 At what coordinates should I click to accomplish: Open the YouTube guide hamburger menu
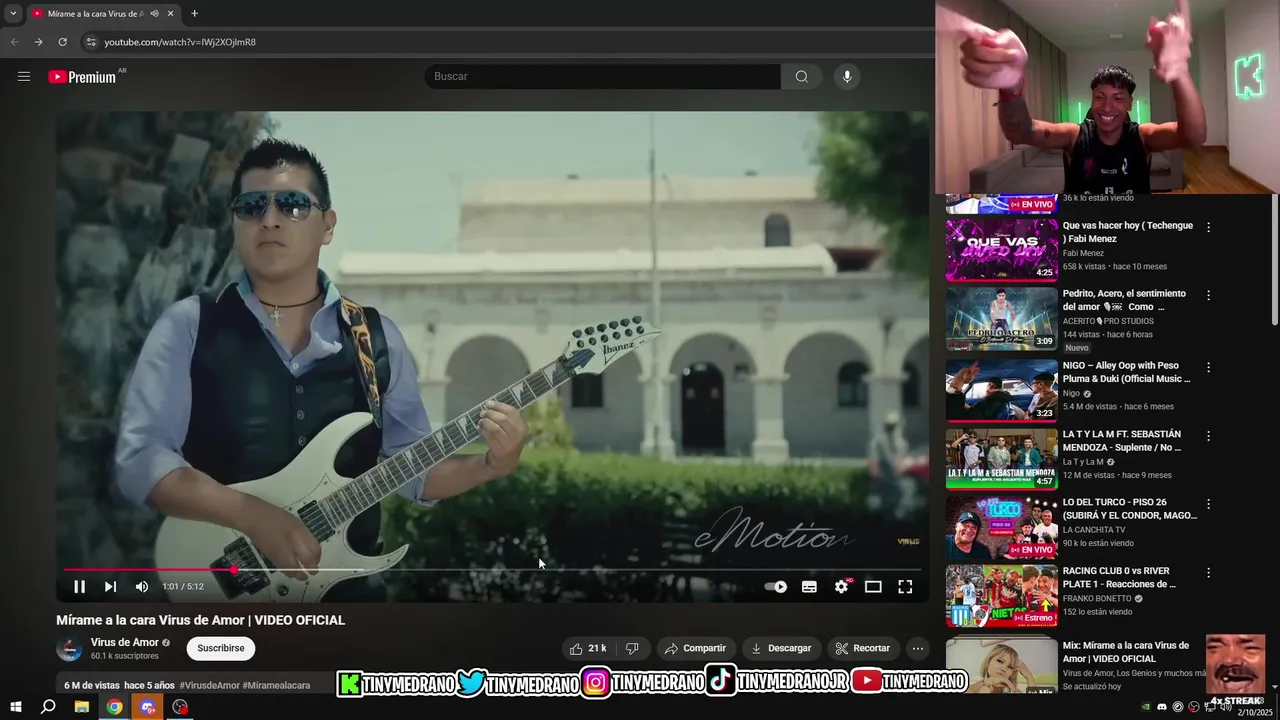pyautogui.click(x=24, y=76)
